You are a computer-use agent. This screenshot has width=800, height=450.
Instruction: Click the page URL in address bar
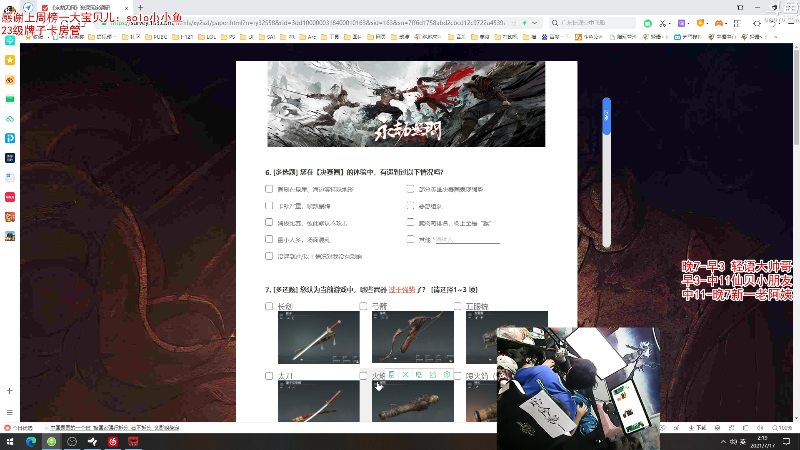[x=308, y=23]
